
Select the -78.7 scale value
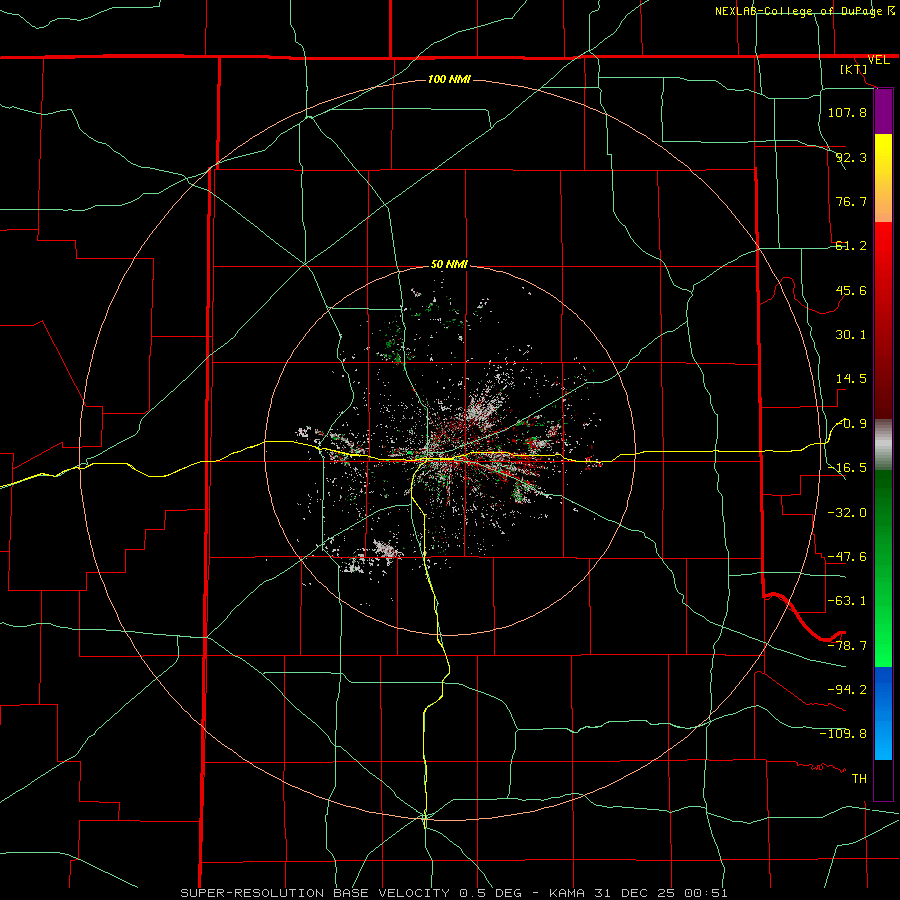tap(847, 646)
